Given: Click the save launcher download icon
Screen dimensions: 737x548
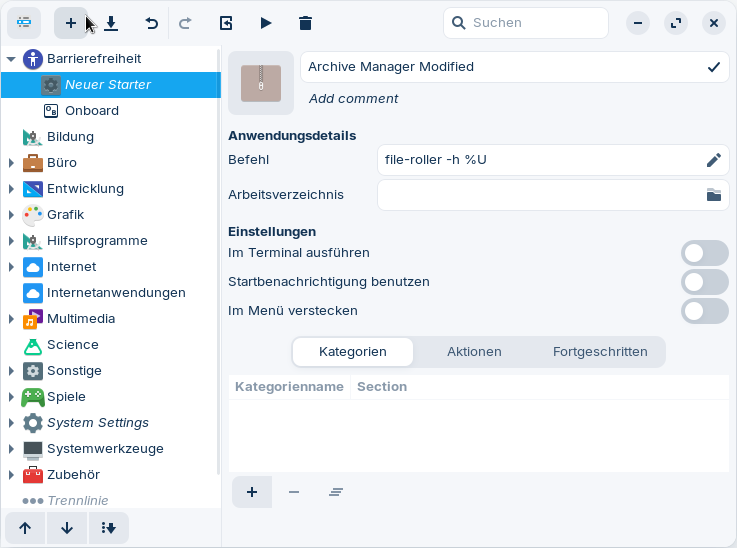Looking at the screenshot, I should 111,23.
